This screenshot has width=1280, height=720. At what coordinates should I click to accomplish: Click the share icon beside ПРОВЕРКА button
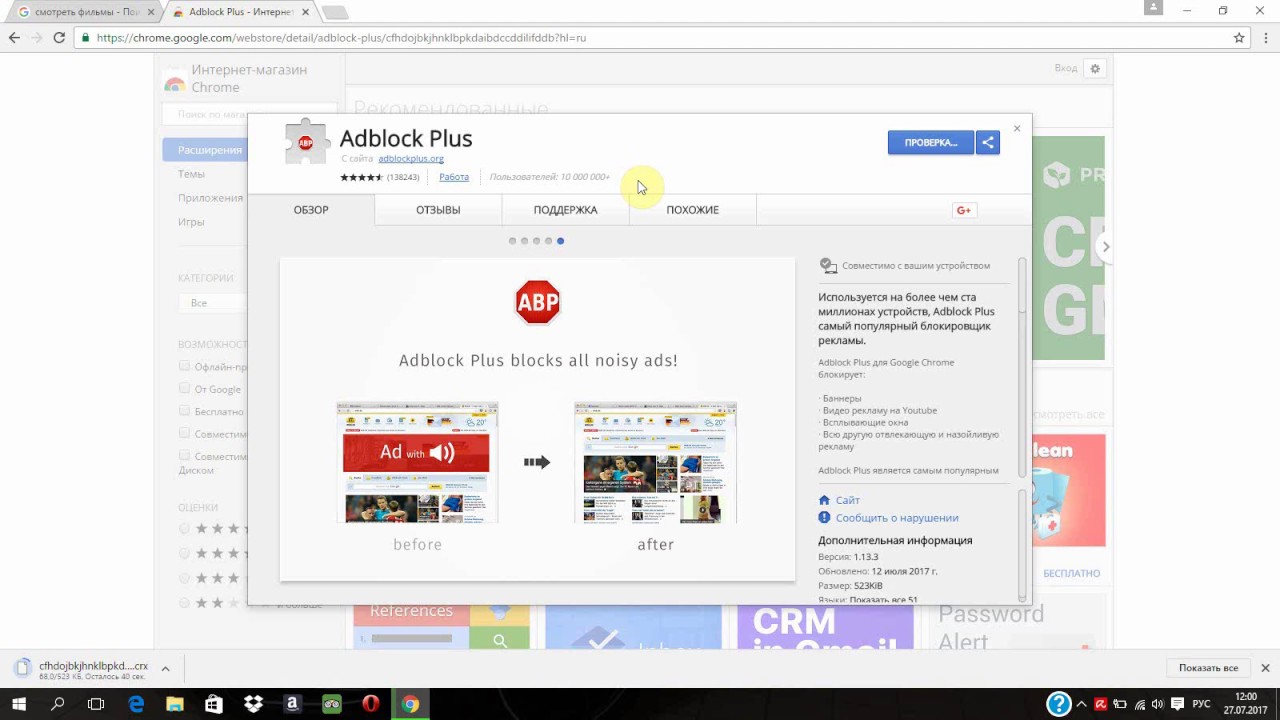click(x=988, y=142)
